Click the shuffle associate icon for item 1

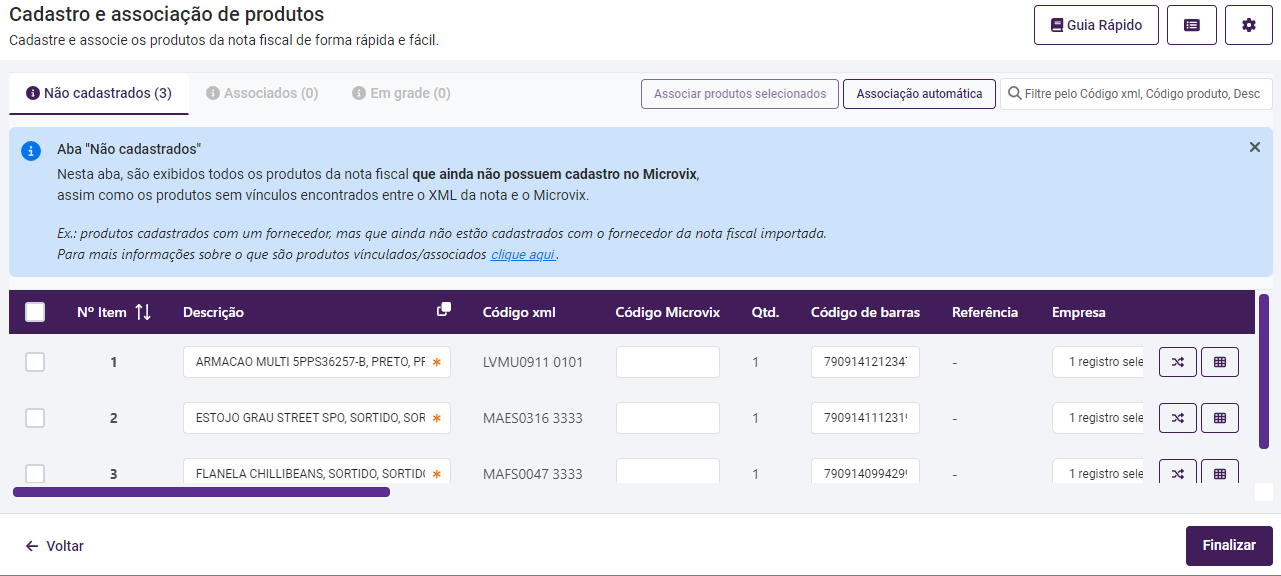point(1177,362)
